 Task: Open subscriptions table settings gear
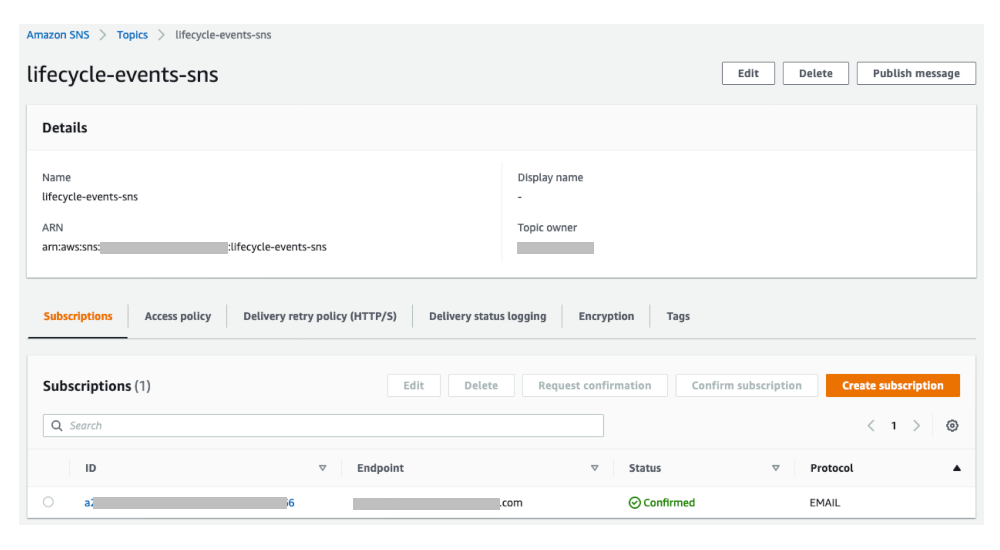pyautogui.click(x=952, y=426)
